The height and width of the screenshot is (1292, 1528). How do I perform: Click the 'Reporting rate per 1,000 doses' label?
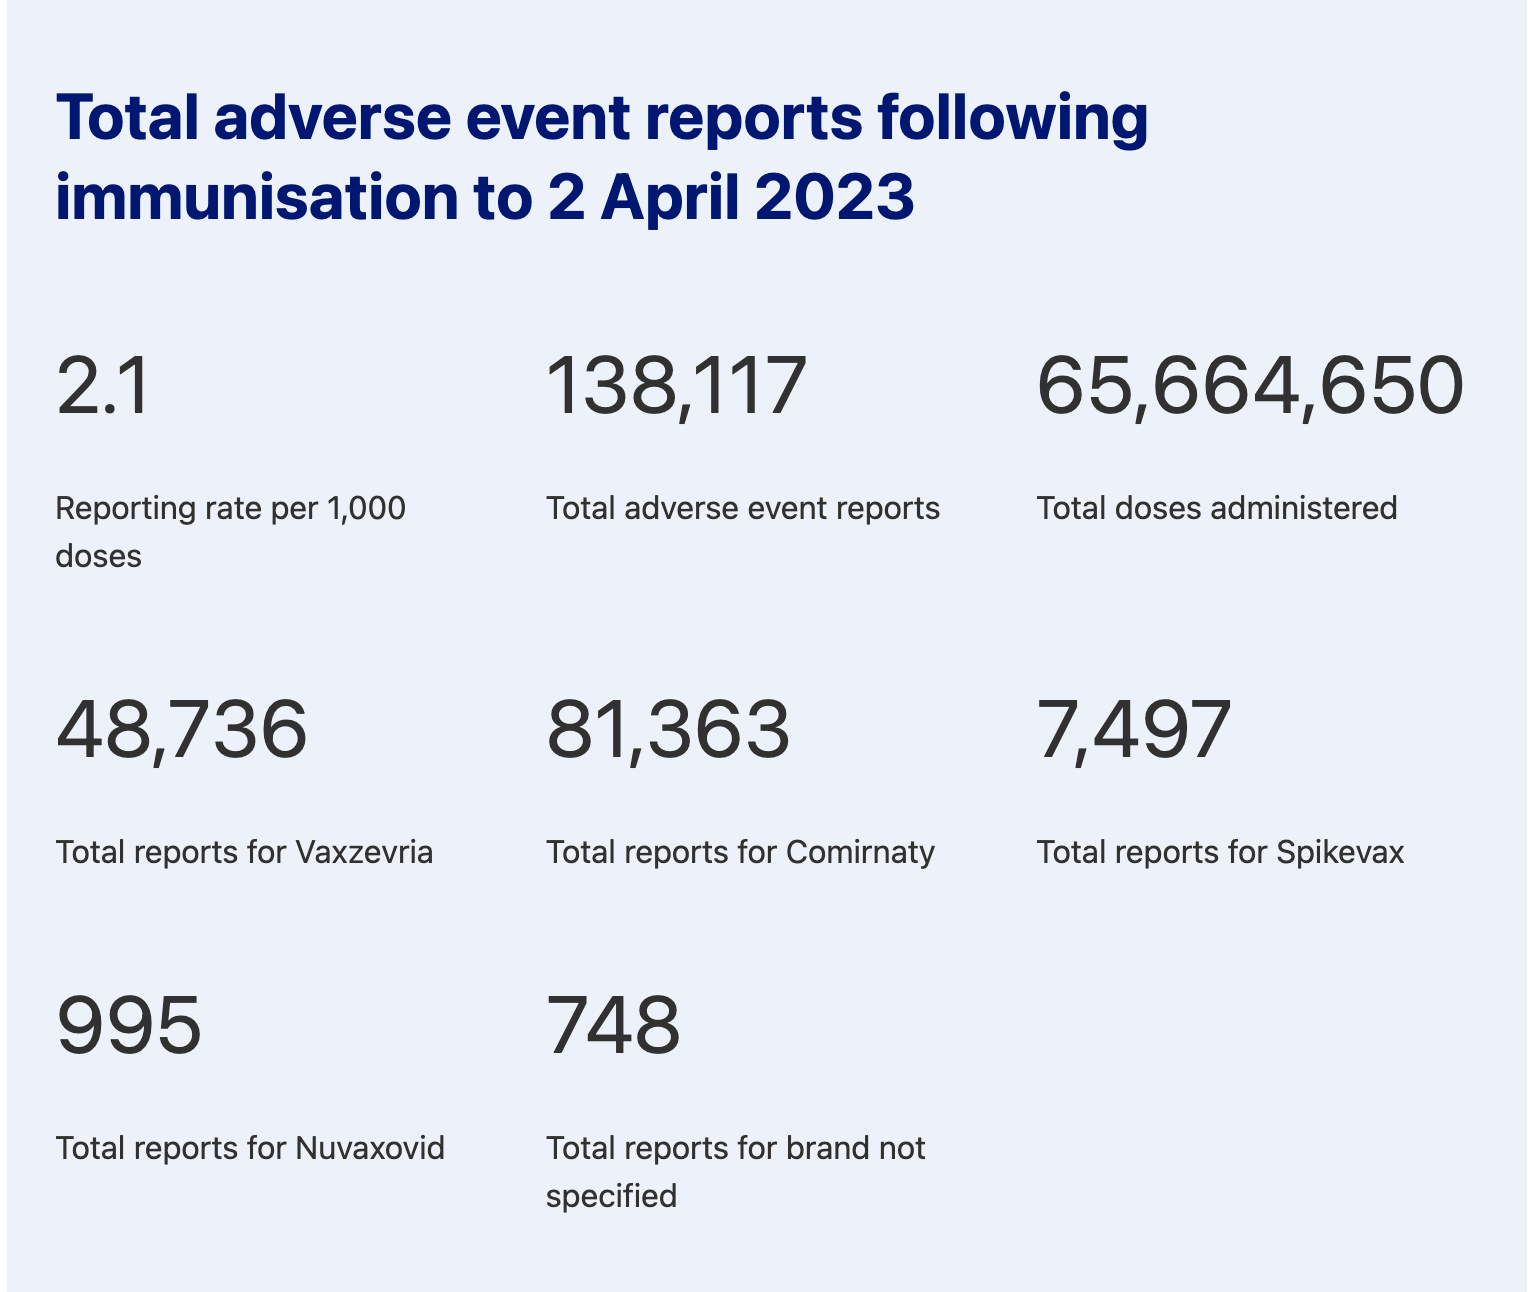pos(230,531)
